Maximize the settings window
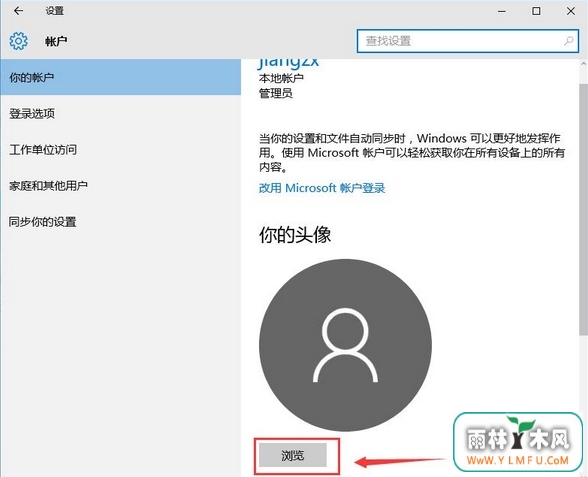The height and width of the screenshot is (477, 588). [x=536, y=11]
